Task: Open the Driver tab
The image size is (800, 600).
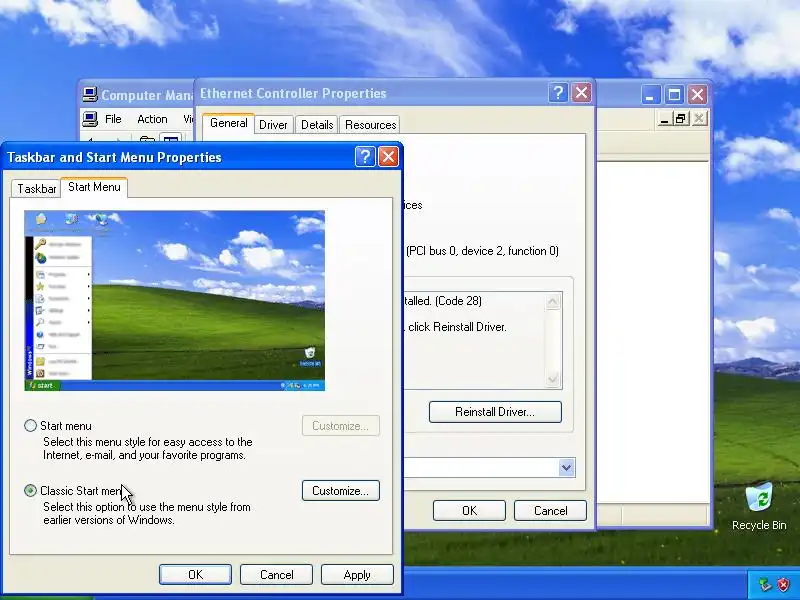Action: [x=273, y=125]
